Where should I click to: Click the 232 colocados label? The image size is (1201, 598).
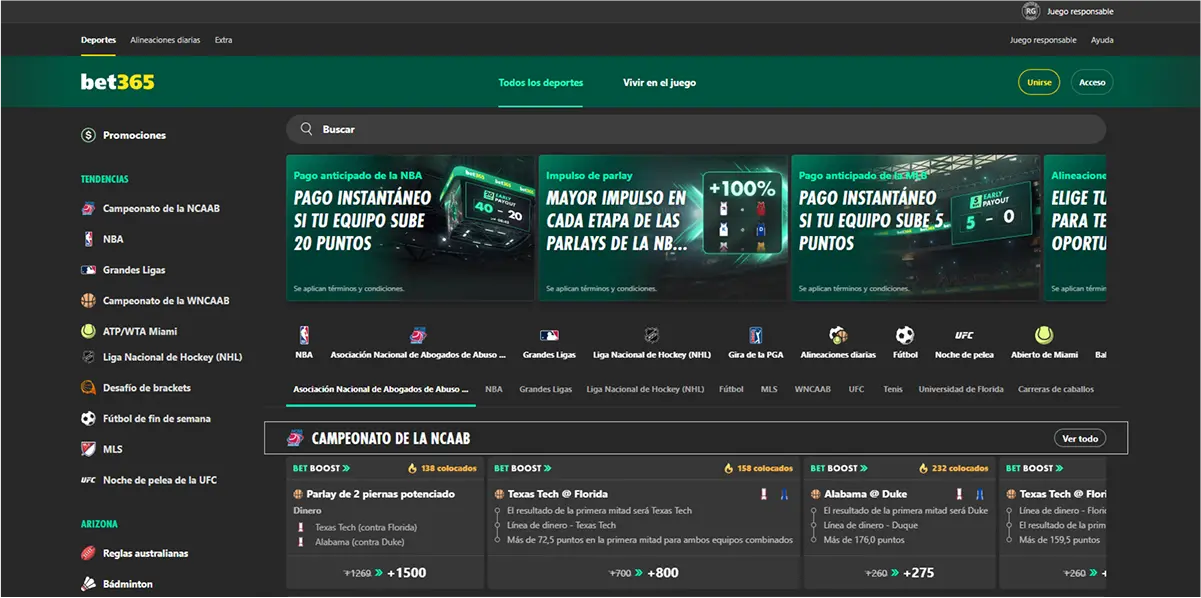click(x=960, y=468)
